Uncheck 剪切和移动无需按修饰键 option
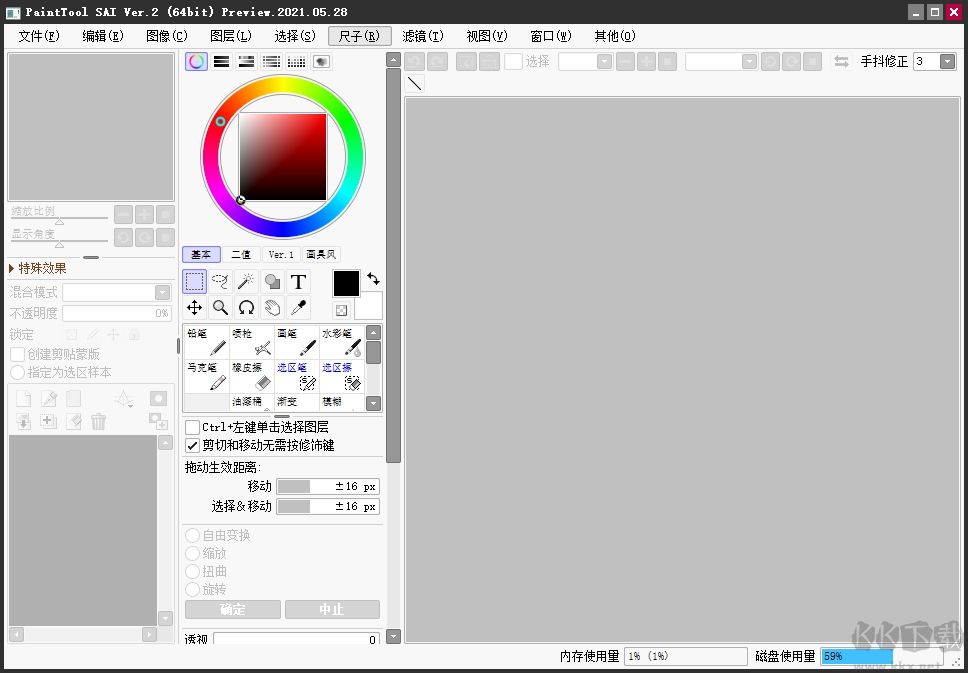968x673 pixels. (192, 445)
